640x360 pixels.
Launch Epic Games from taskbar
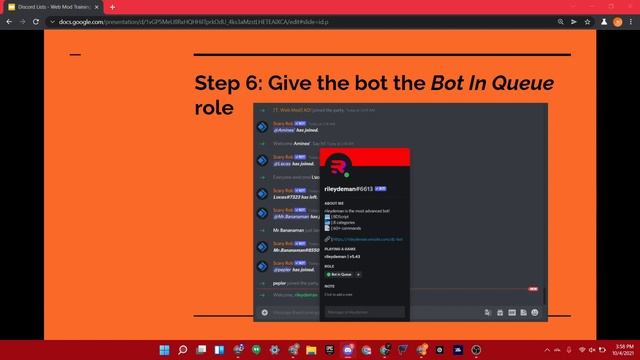coord(330,350)
